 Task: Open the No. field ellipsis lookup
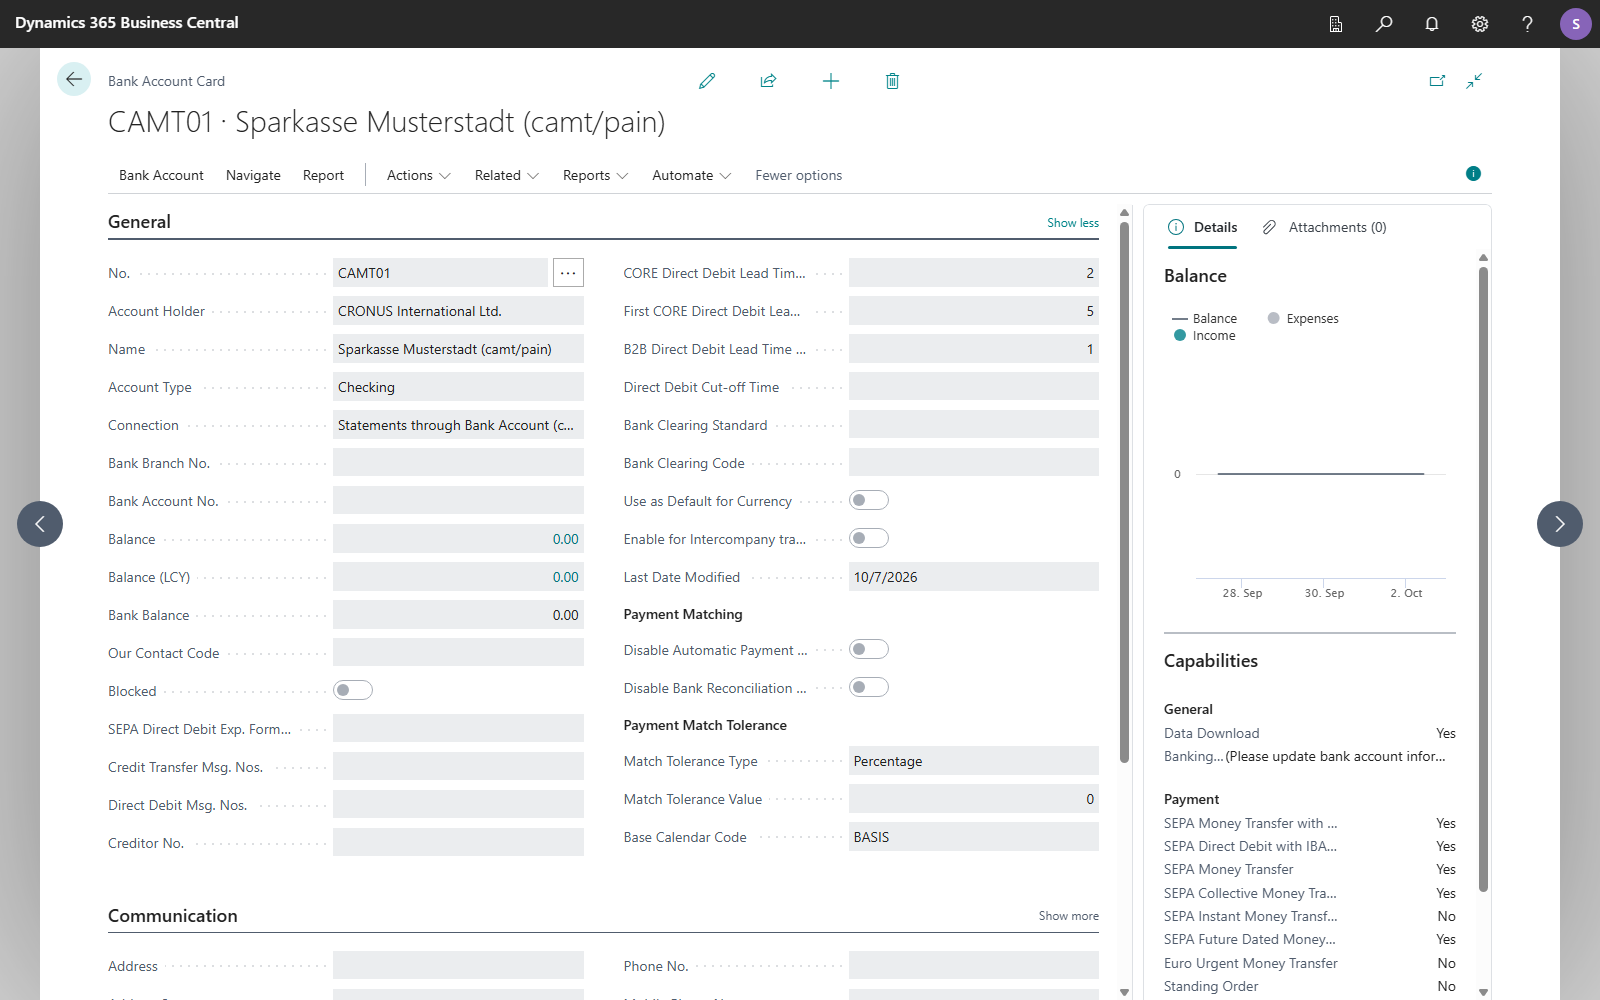click(568, 273)
